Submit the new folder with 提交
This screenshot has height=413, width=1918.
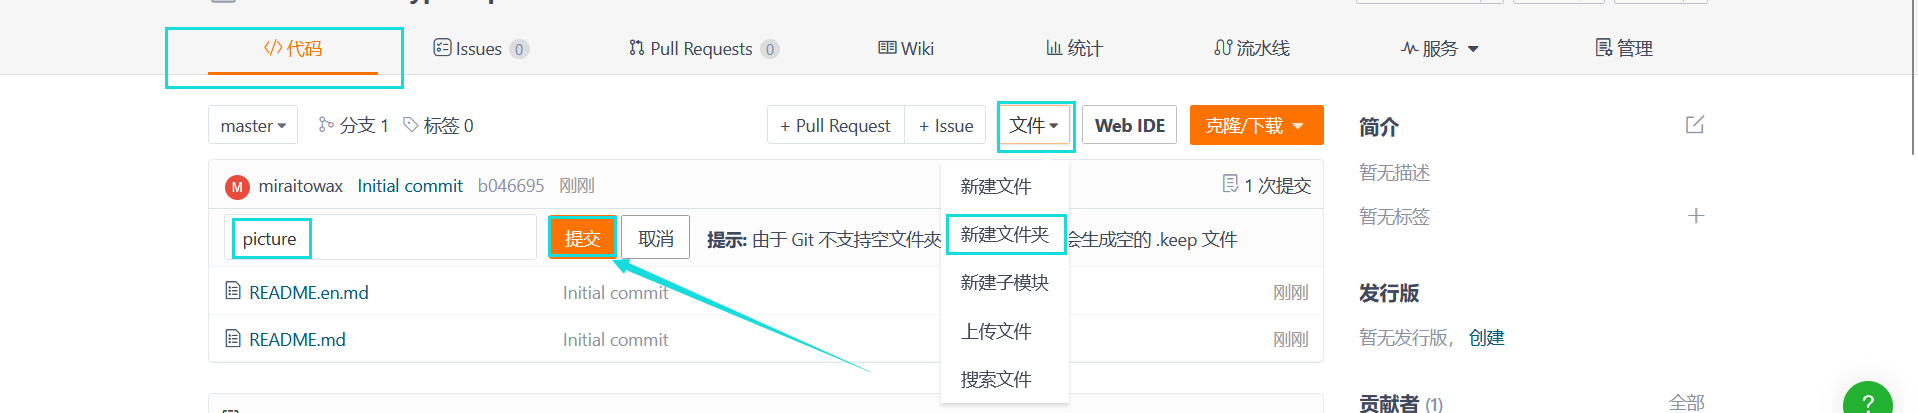pyautogui.click(x=582, y=238)
